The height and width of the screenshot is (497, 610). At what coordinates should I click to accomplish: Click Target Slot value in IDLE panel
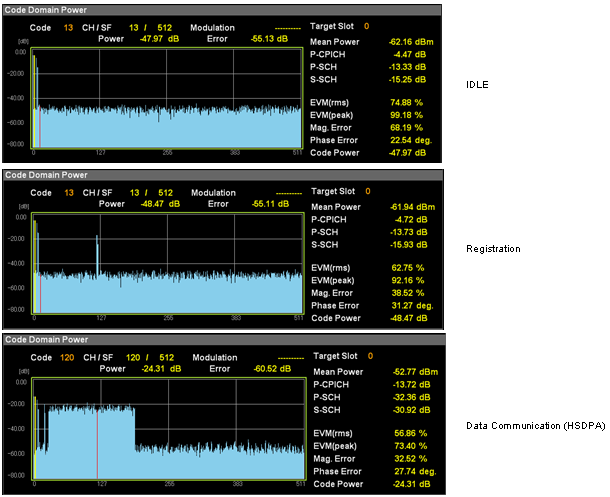(x=367, y=26)
